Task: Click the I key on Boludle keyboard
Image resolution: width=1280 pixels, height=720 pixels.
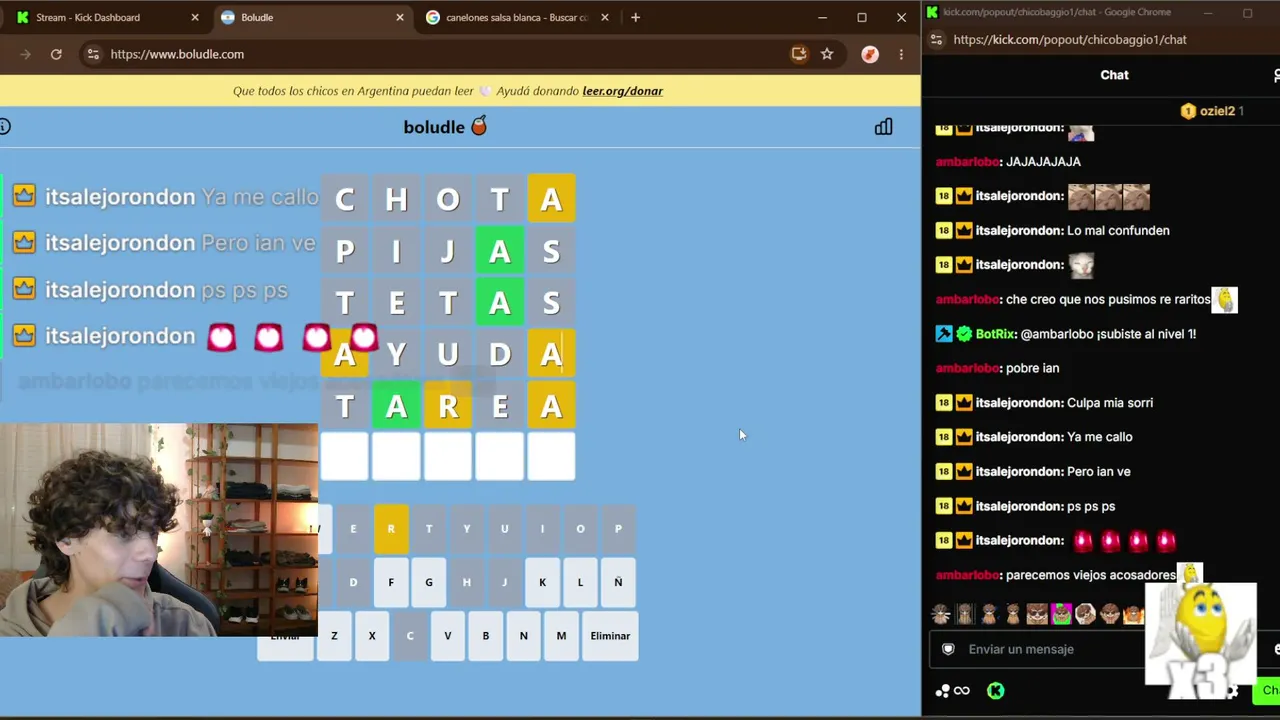Action: 542,529
